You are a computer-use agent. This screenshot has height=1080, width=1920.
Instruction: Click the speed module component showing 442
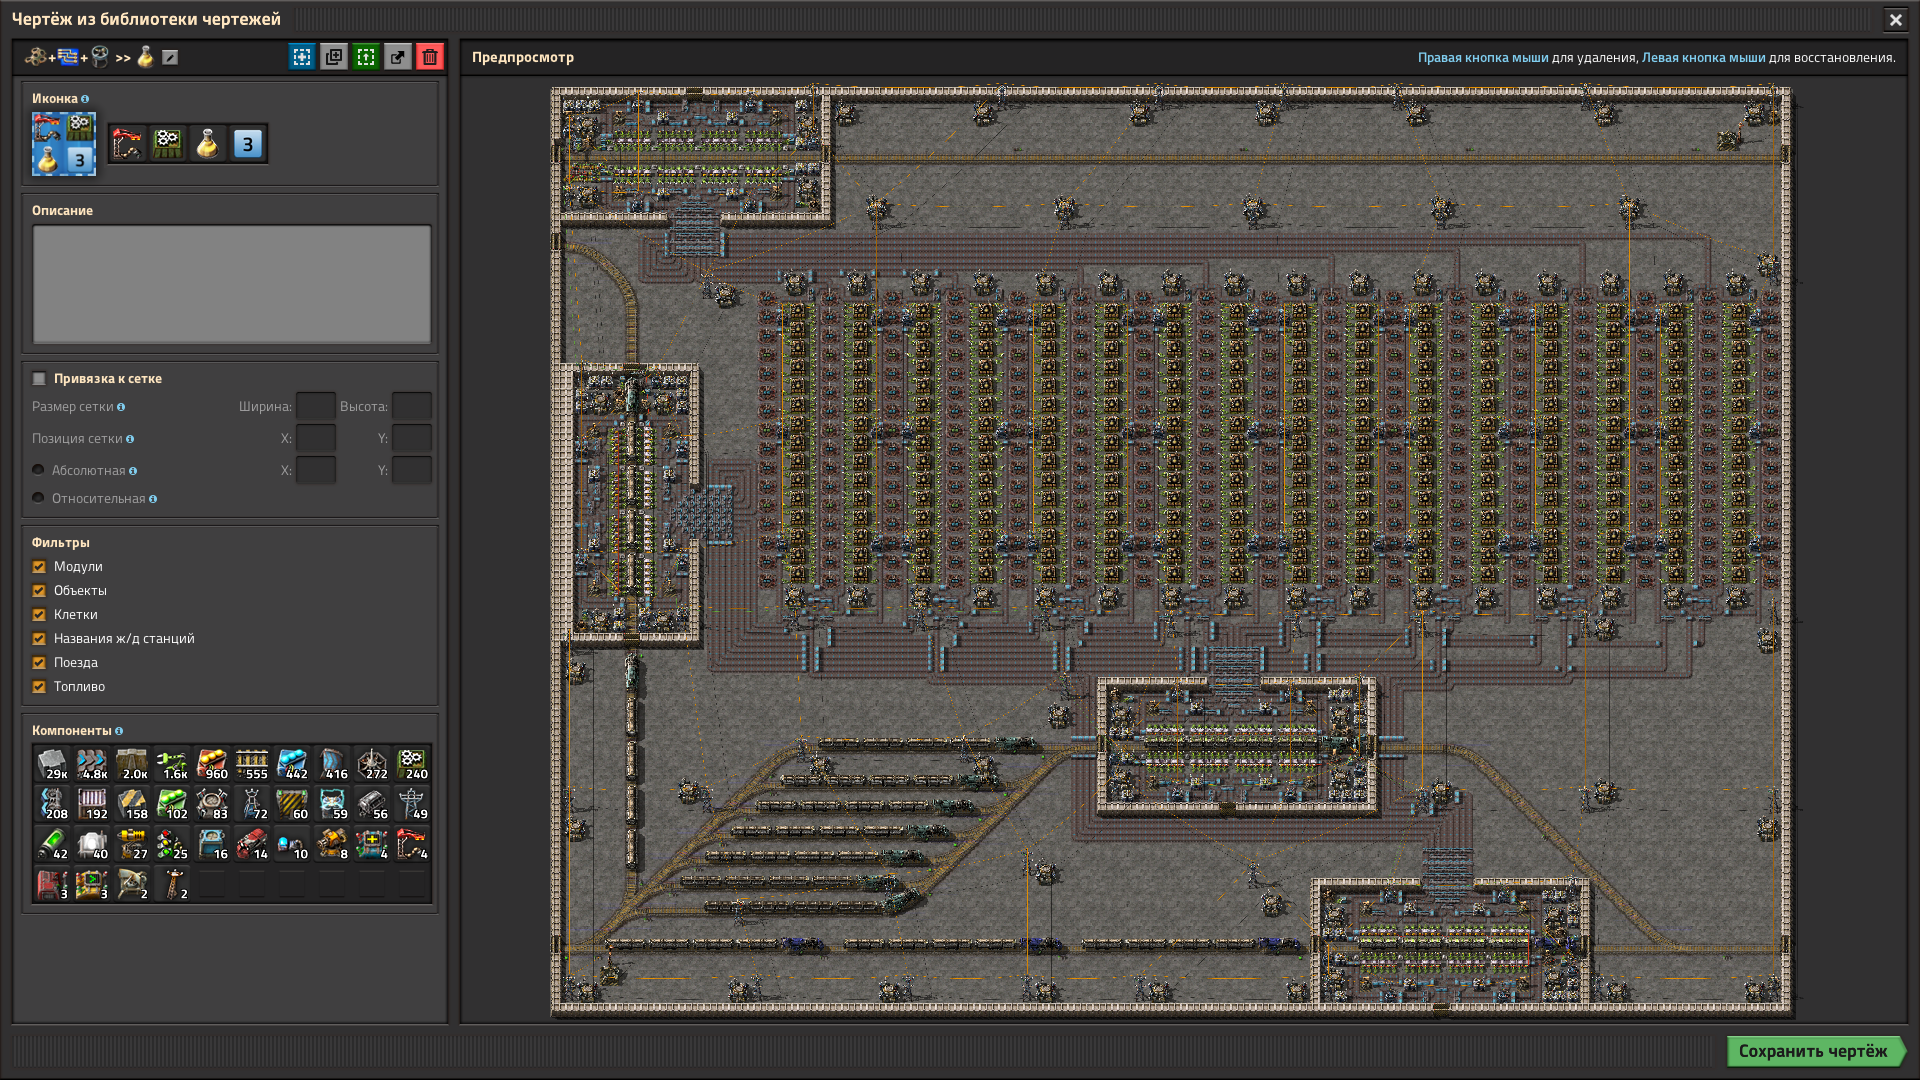(292, 764)
